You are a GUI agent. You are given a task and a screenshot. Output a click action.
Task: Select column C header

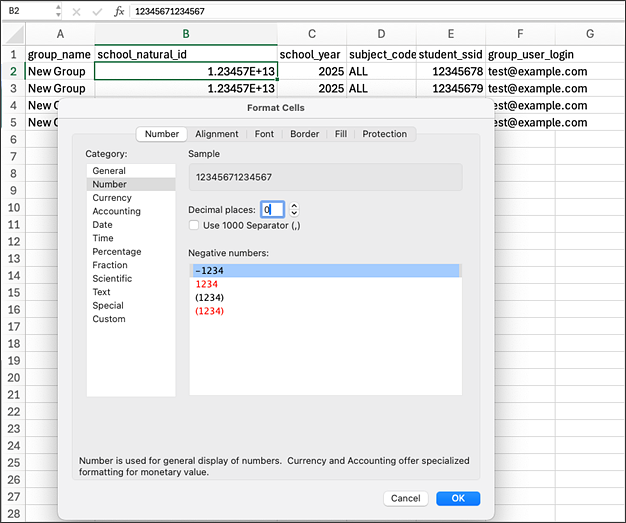[x=312, y=34]
